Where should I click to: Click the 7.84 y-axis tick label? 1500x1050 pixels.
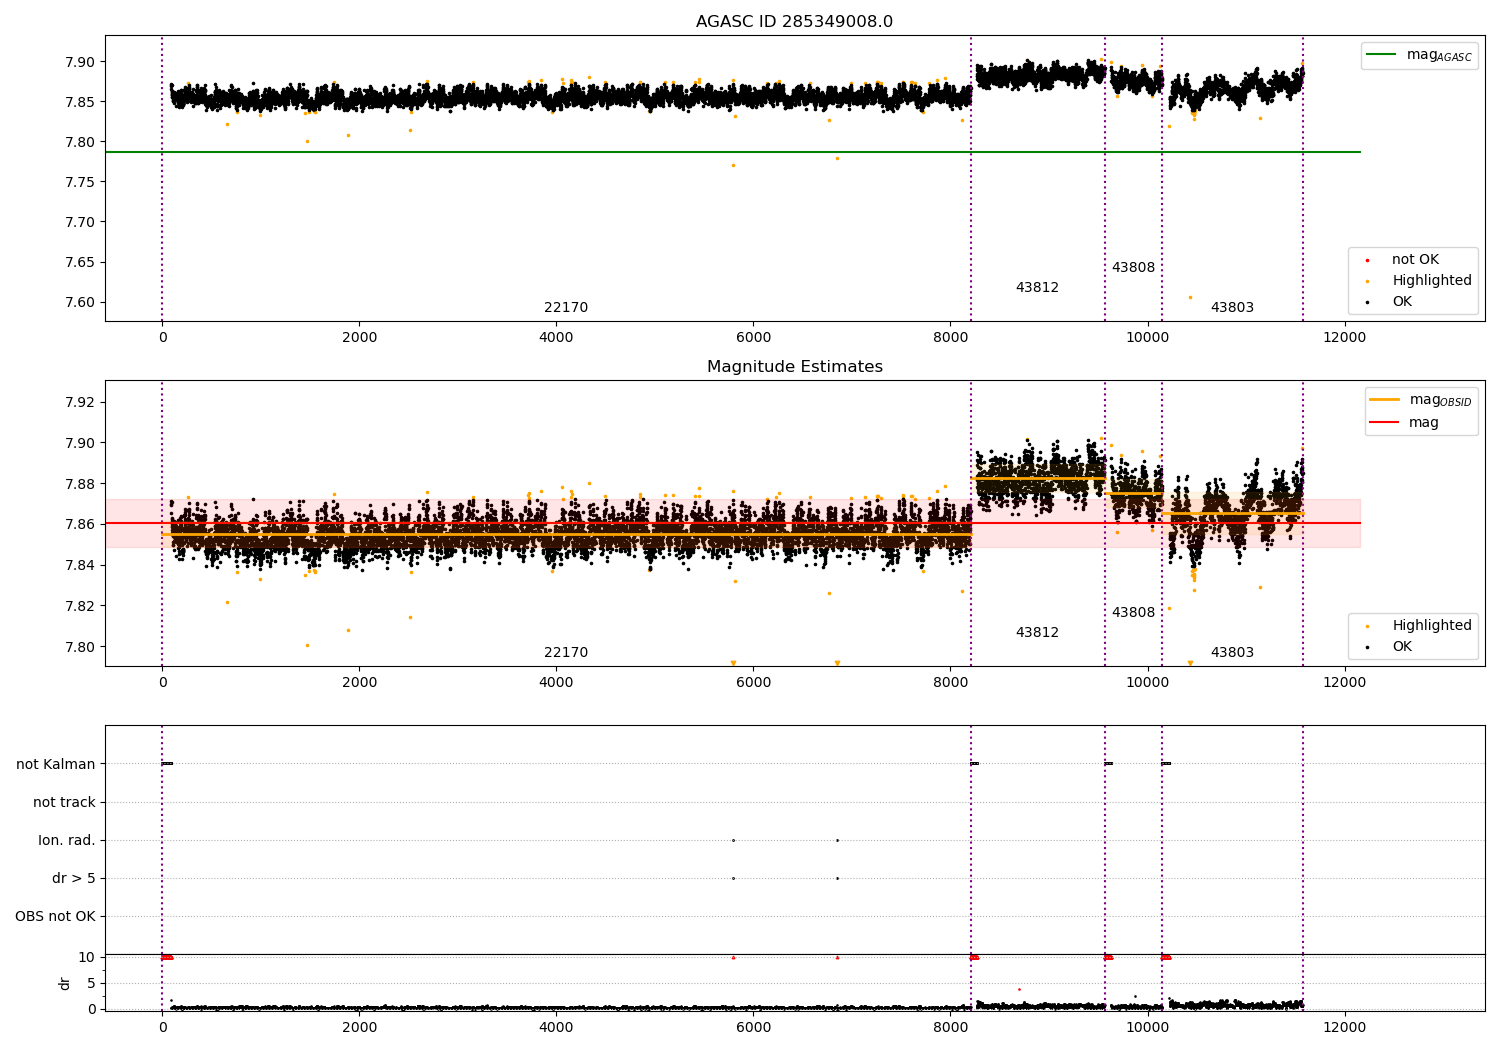pyautogui.click(x=79, y=566)
